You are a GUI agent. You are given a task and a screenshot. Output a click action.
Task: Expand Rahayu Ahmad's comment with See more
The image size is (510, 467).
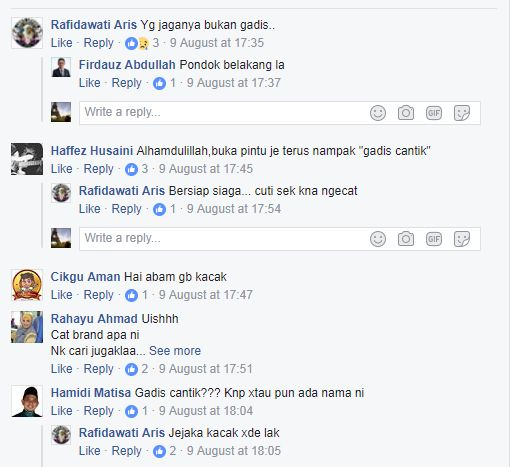tap(175, 351)
